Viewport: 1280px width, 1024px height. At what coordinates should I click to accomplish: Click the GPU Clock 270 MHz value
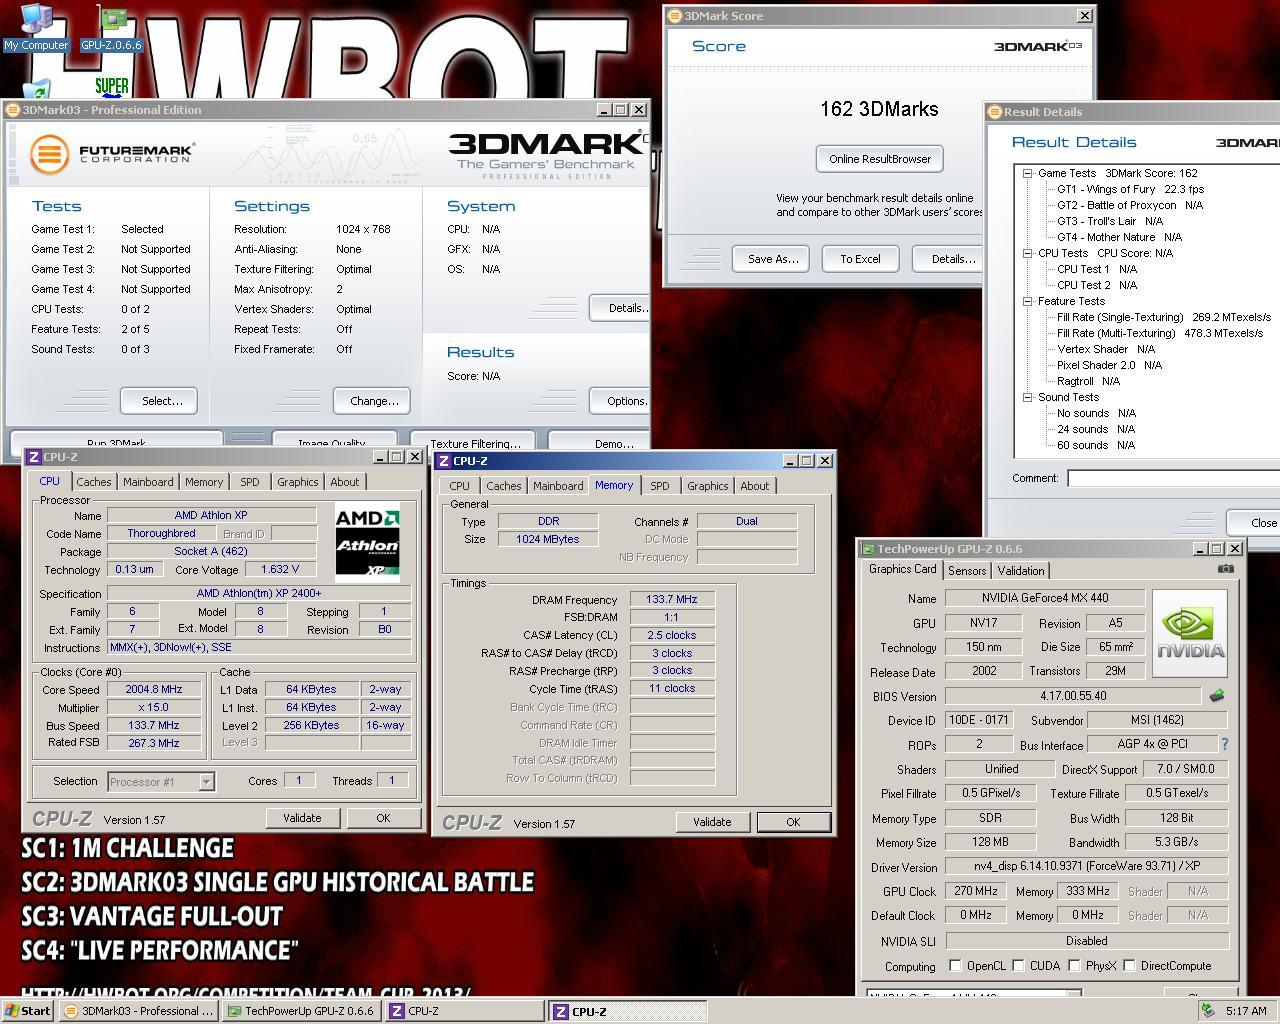(x=976, y=891)
